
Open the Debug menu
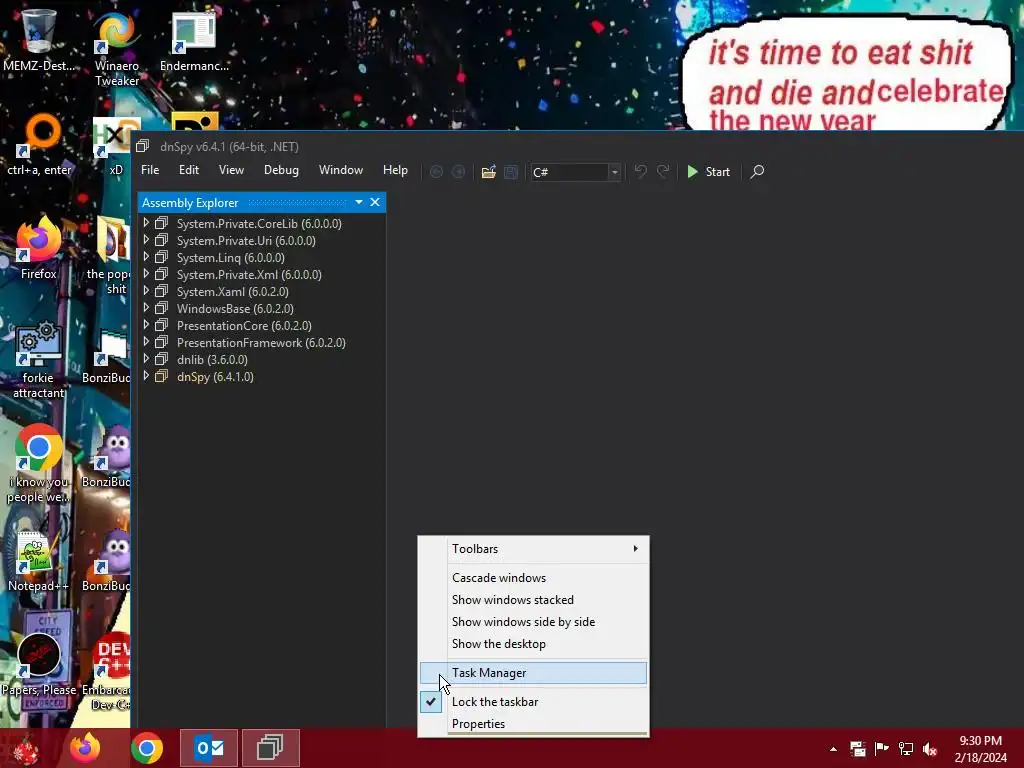click(x=281, y=170)
